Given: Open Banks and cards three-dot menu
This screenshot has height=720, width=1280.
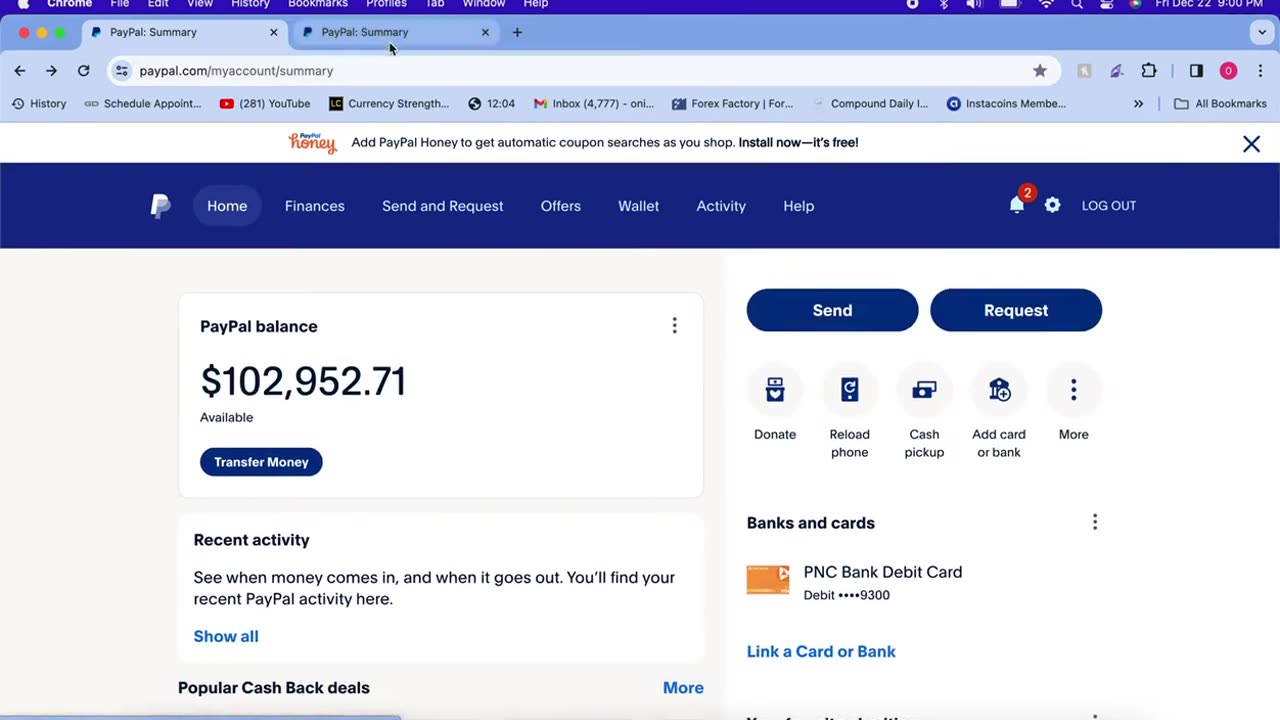Looking at the screenshot, I should coord(1095,522).
